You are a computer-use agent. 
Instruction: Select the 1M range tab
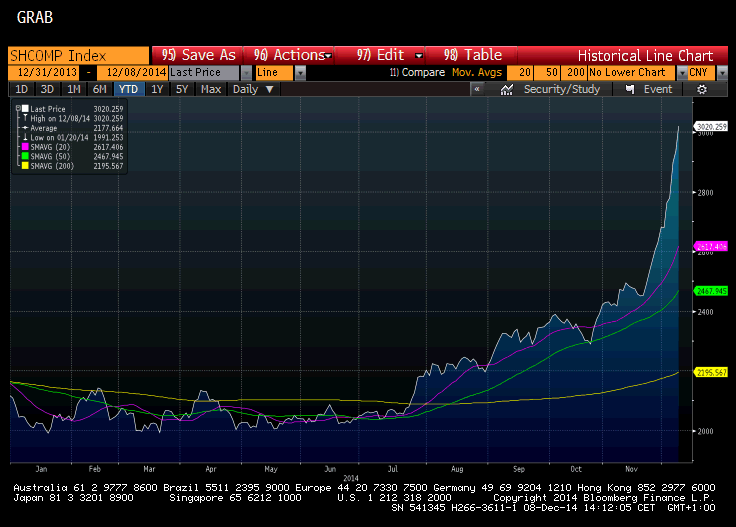[73, 89]
